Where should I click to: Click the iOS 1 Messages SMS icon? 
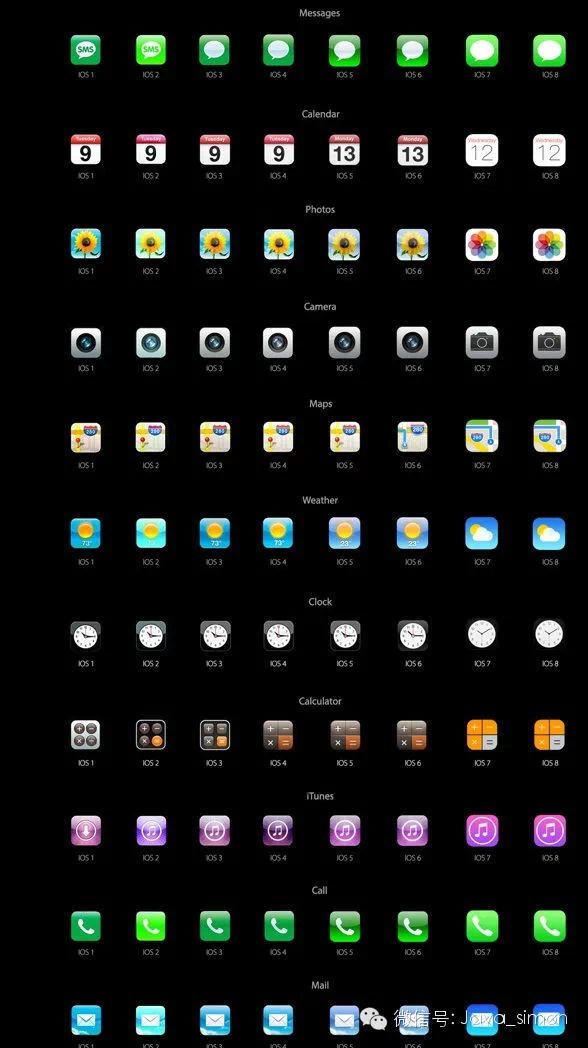click(86, 50)
